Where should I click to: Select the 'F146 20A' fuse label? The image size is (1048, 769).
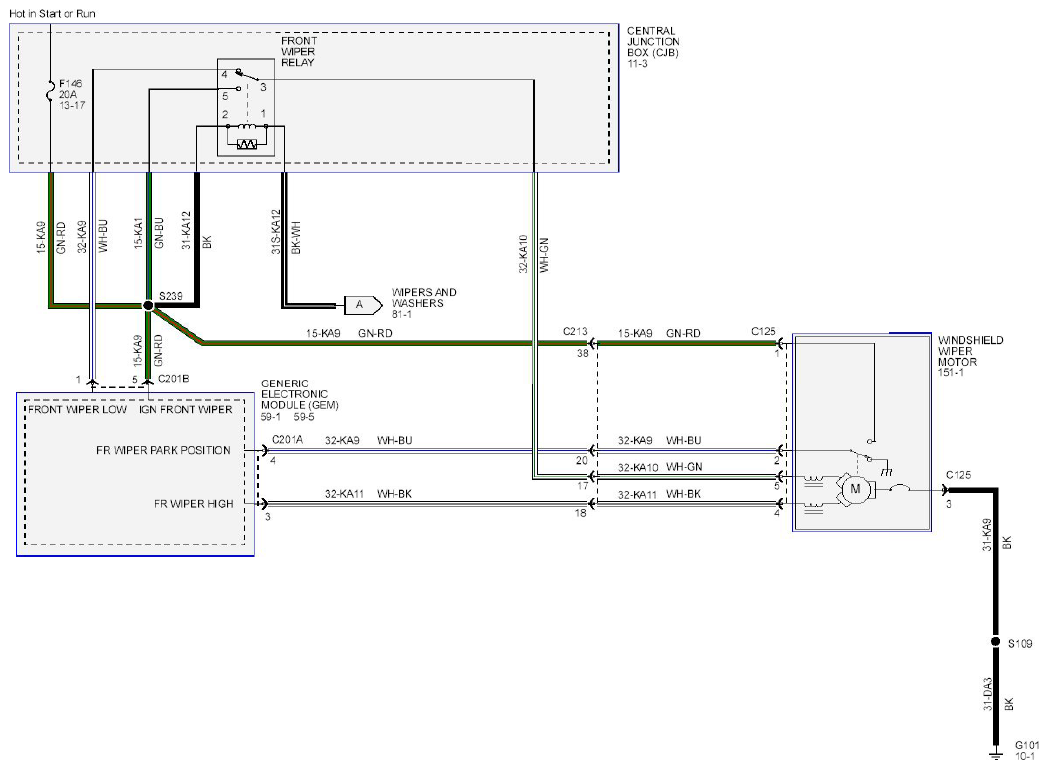[x=71, y=89]
